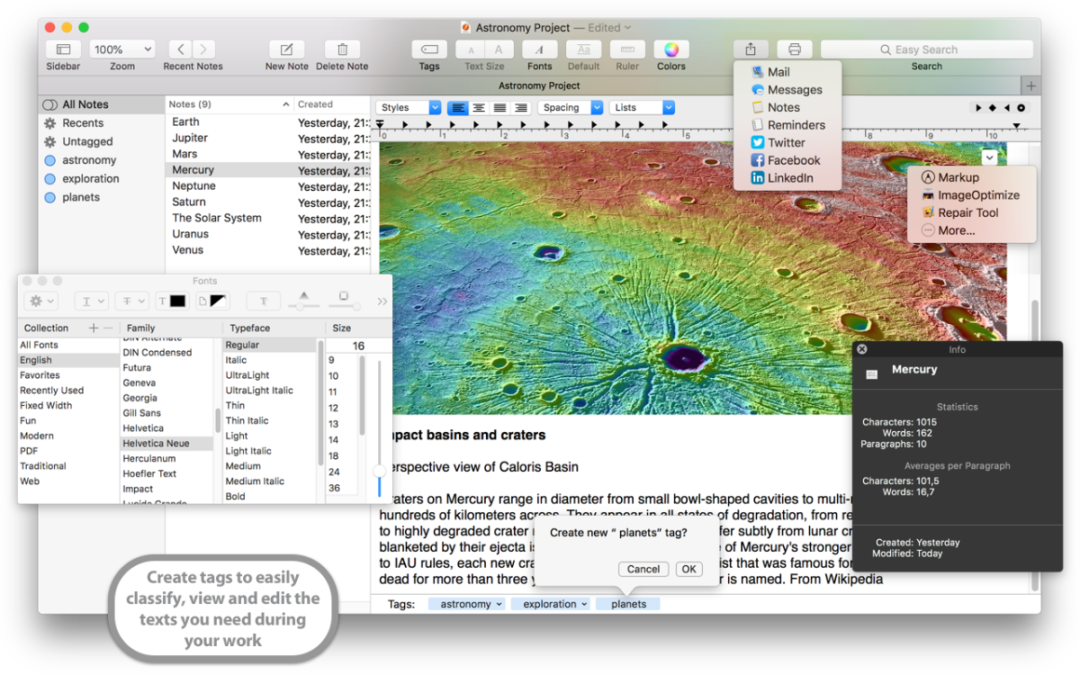
Task: Click the Share icon above the menu
Action: (749, 48)
